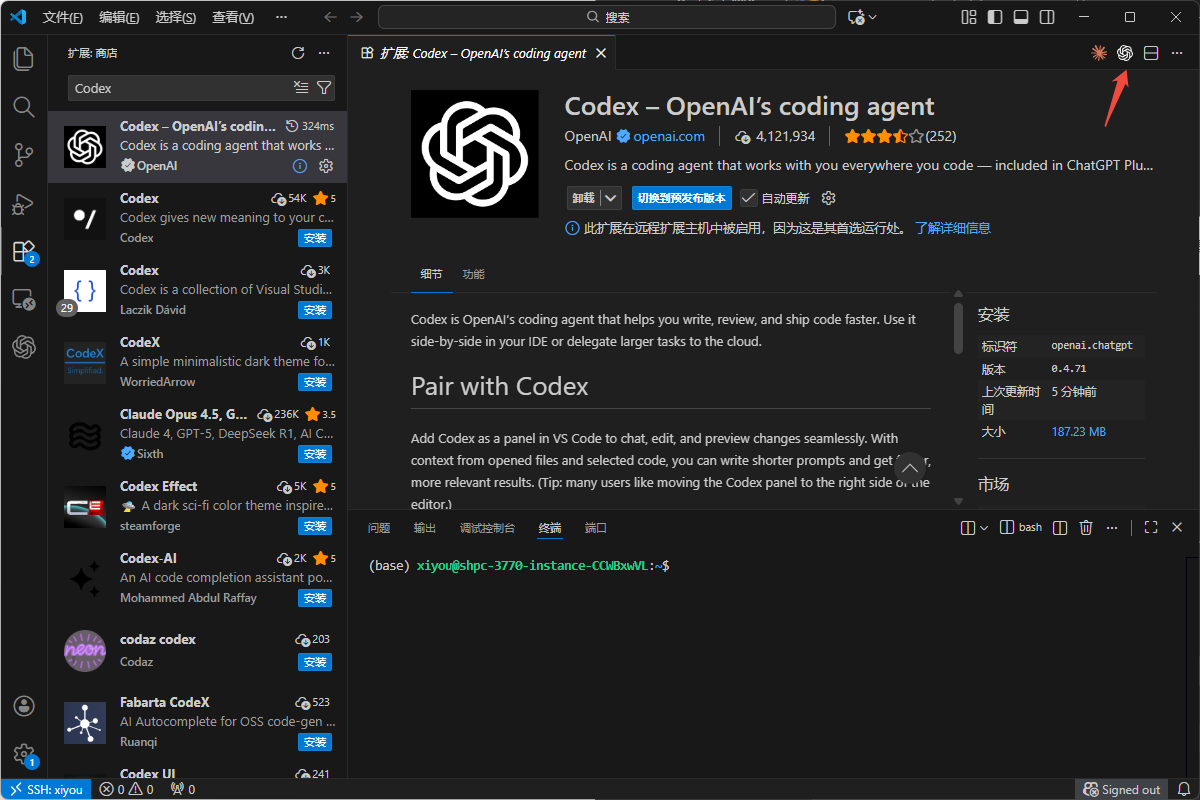Image resolution: width=1200 pixels, height=800 pixels.
Task: Follow the learn more link
Action: [x=953, y=228]
